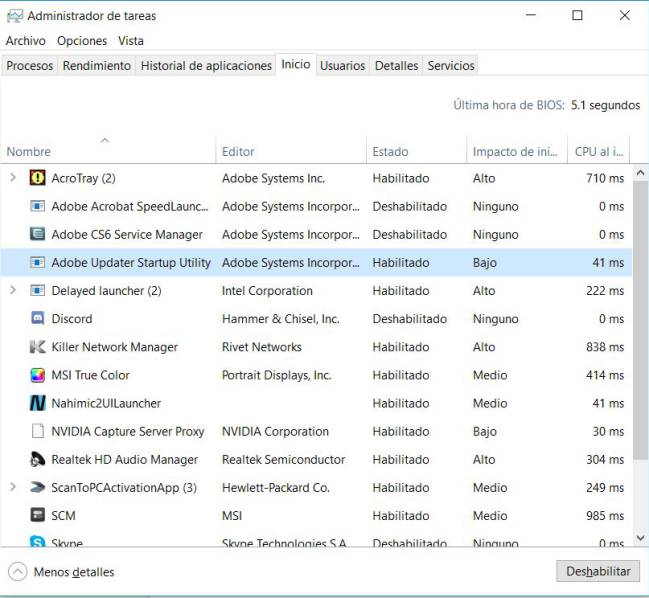Click the NVIDIA Capture Server Proxy icon

point(38,431)
